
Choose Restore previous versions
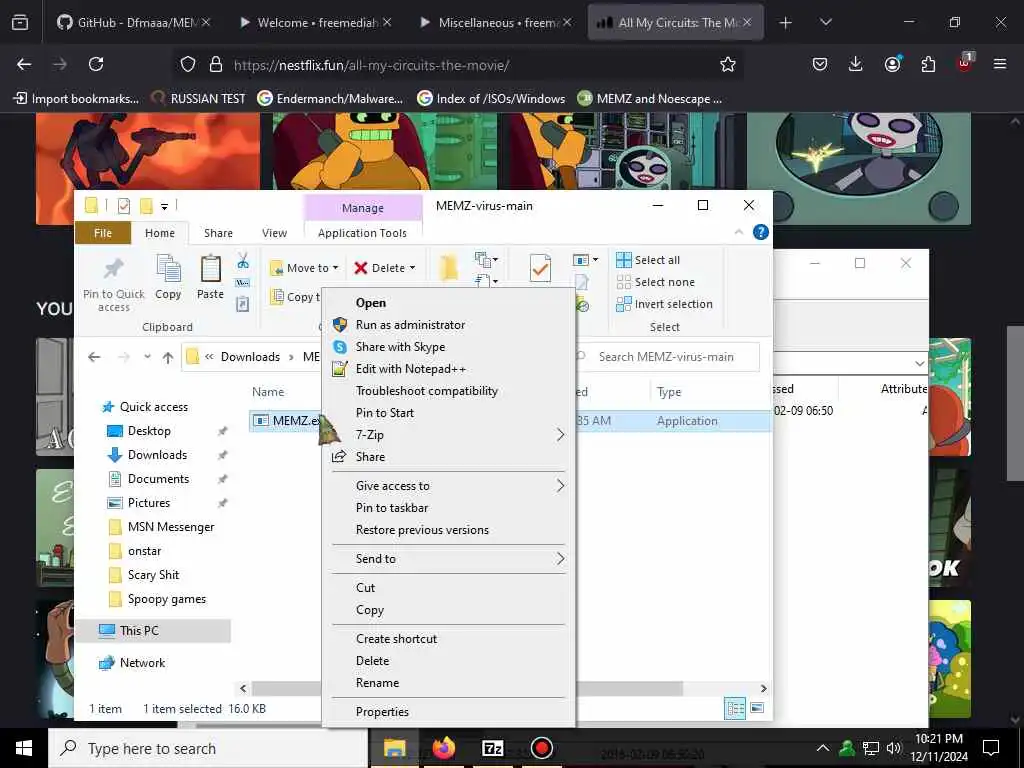(422, 530)
